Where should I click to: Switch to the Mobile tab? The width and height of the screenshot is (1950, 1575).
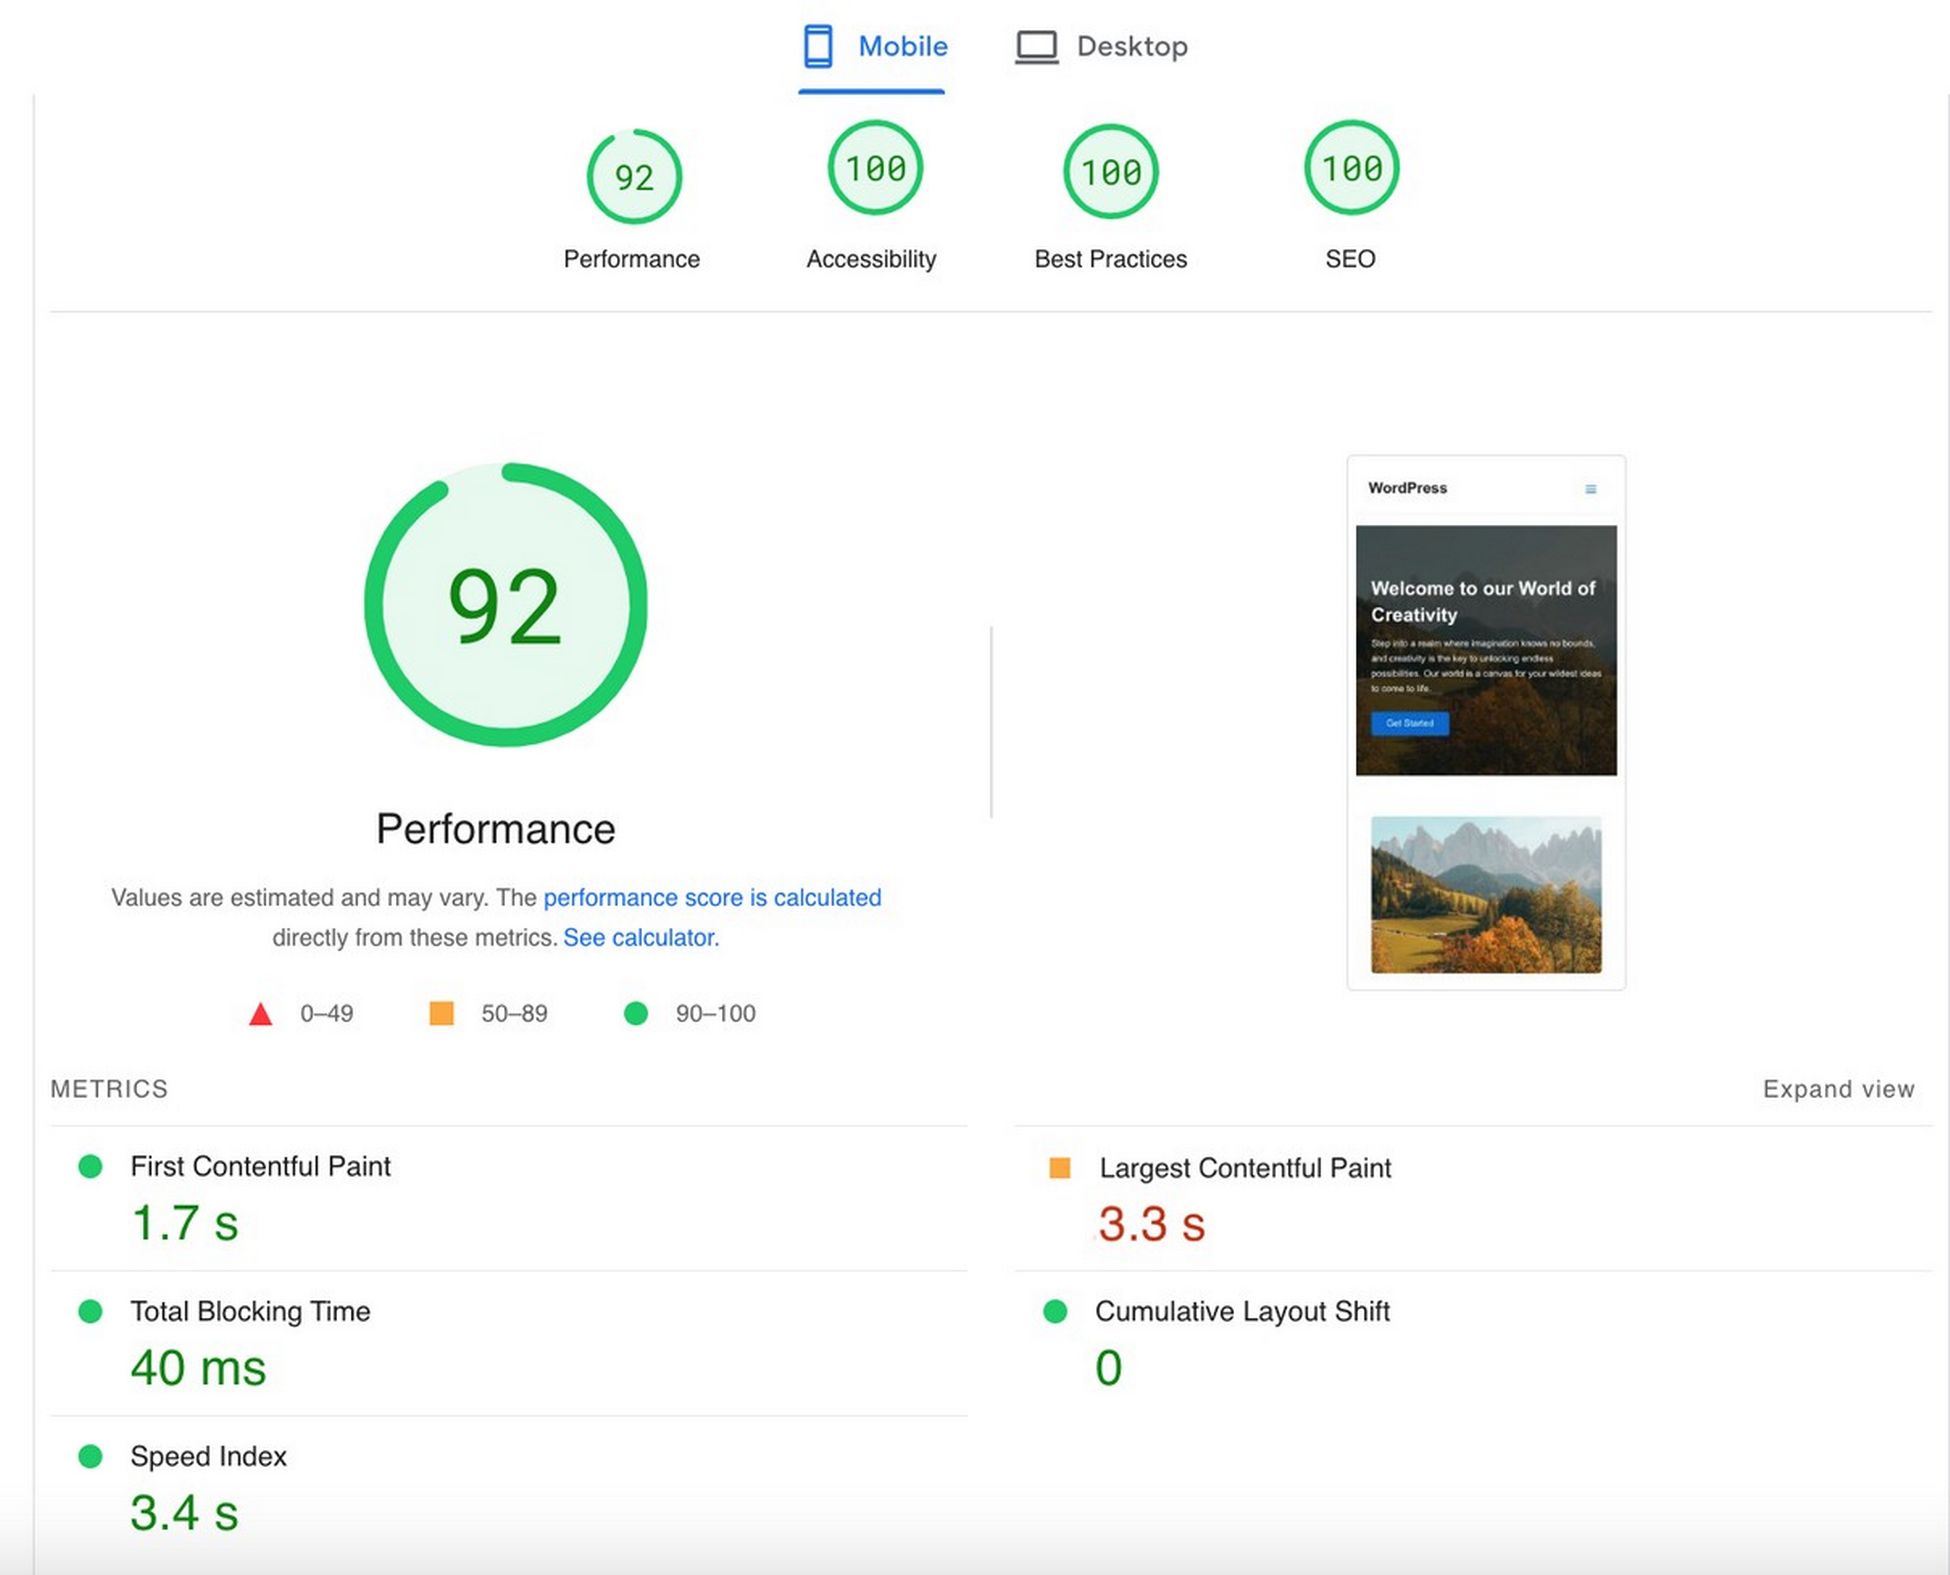(x=872, y=47)
